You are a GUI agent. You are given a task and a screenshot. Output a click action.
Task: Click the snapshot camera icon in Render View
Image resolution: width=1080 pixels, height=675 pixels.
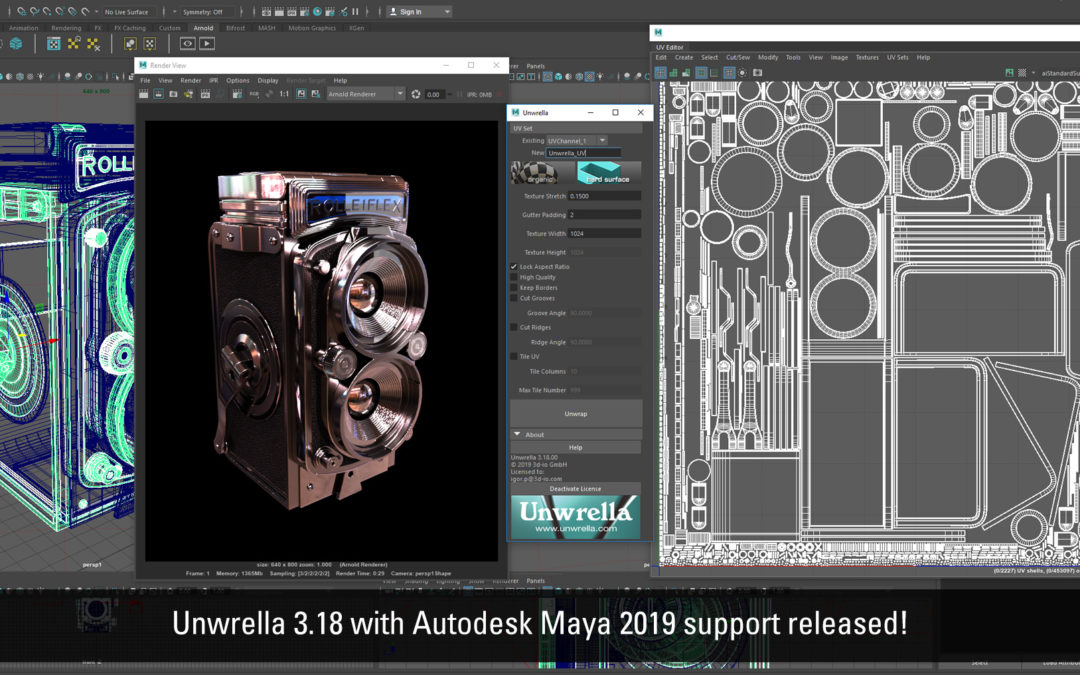(174, 94)
